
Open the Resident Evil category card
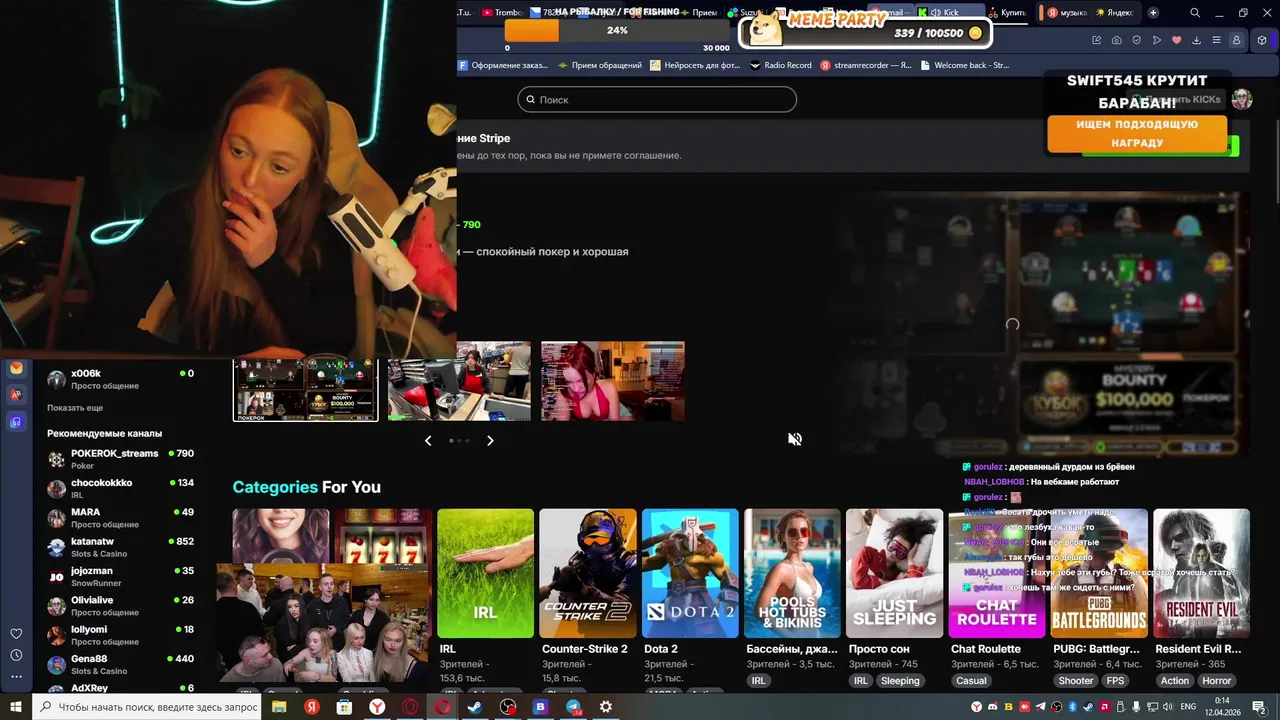pyautogui.click(x=1201, y=573)
